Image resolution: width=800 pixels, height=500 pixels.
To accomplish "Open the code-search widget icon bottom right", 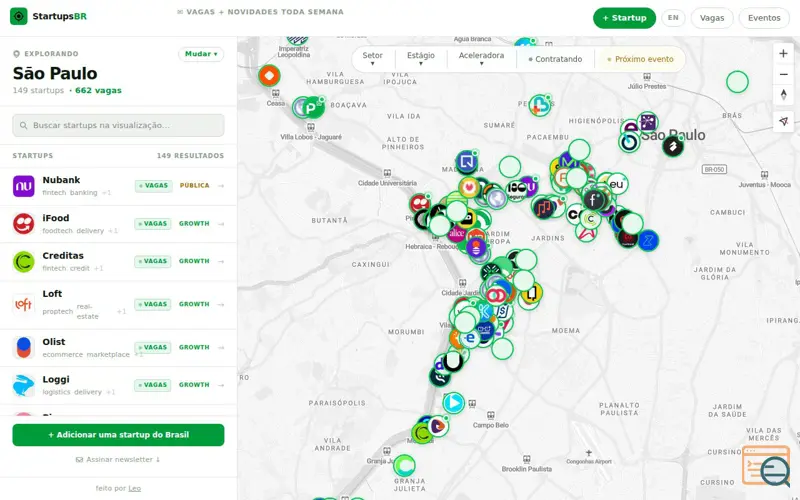I will 766,466.
